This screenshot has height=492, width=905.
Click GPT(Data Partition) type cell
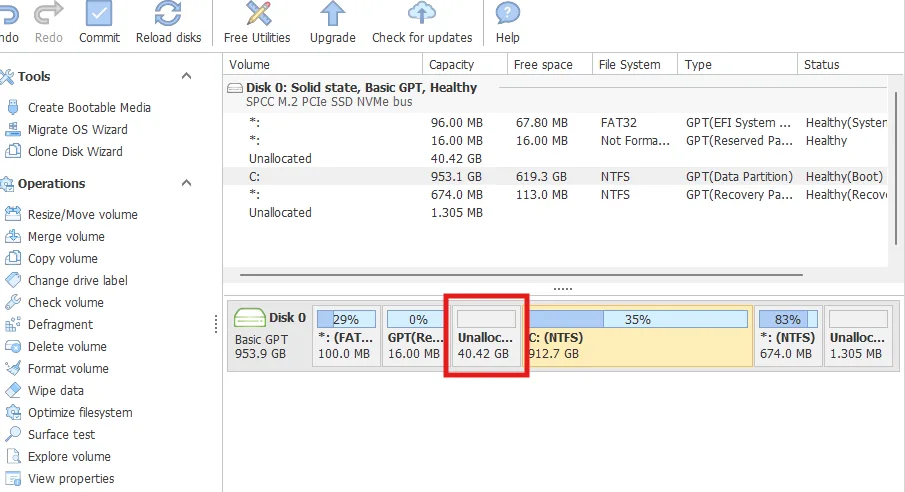pos(739,176)
